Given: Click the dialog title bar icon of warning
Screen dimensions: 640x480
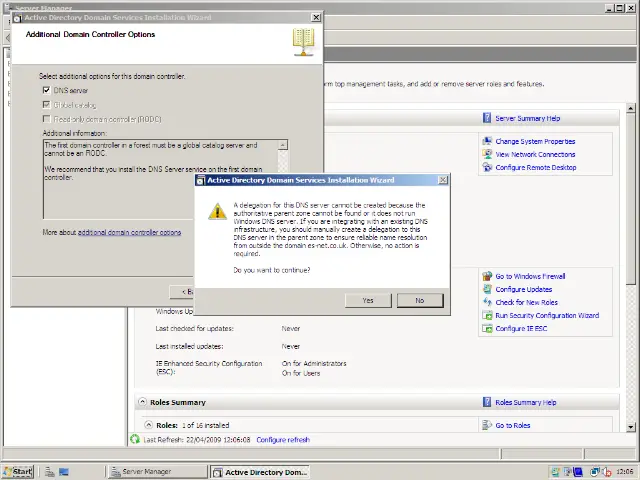Looking at the screenshot, I should pos(200,180).
